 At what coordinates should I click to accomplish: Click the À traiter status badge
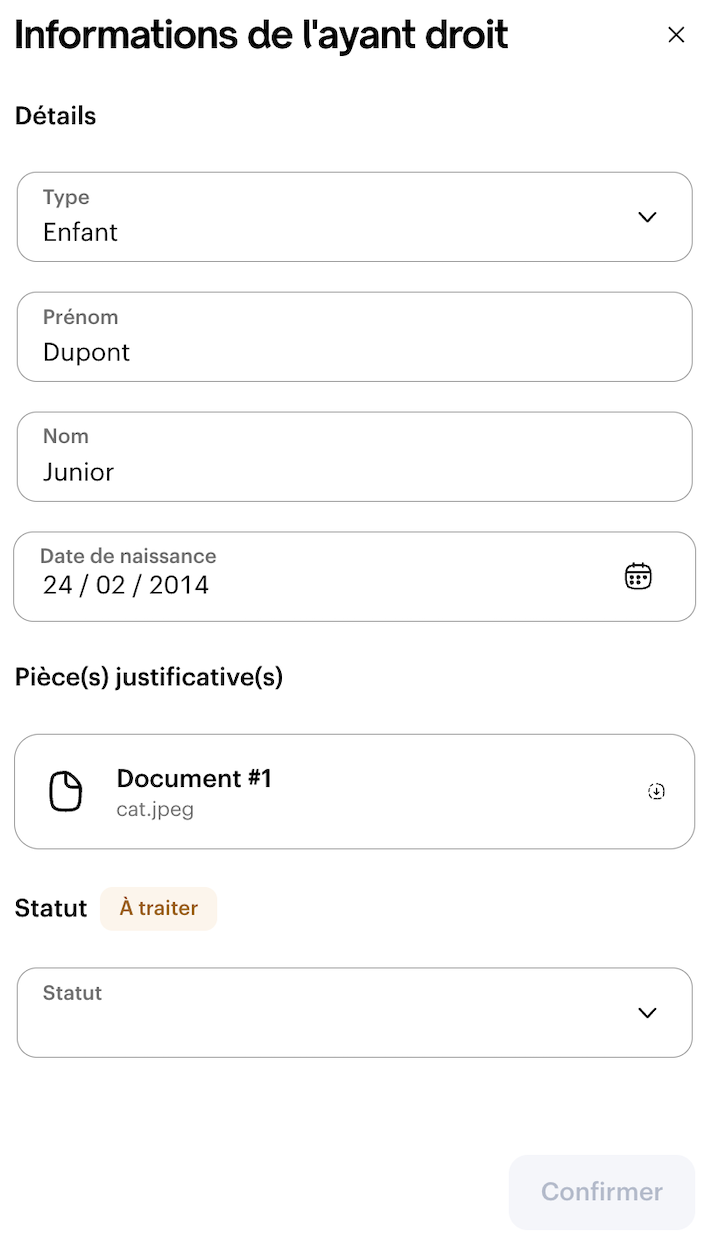[x=158, y=909]
